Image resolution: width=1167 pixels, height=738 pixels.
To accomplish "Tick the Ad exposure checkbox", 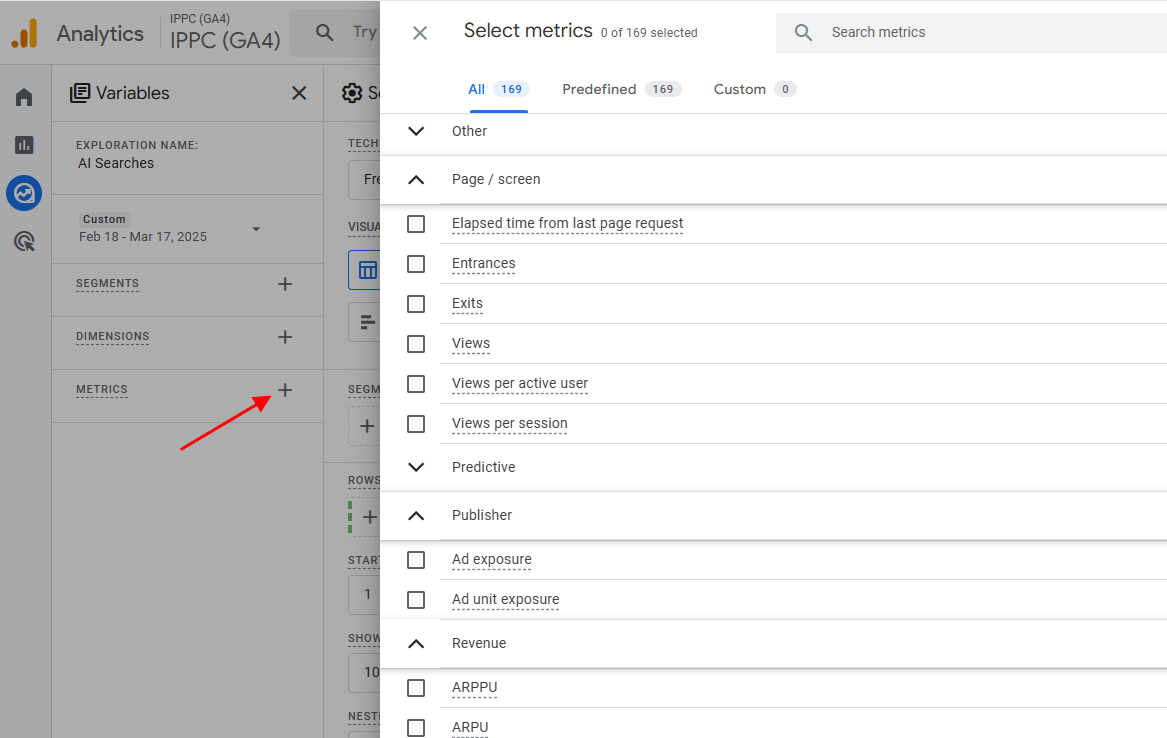I will coord(416,560).
